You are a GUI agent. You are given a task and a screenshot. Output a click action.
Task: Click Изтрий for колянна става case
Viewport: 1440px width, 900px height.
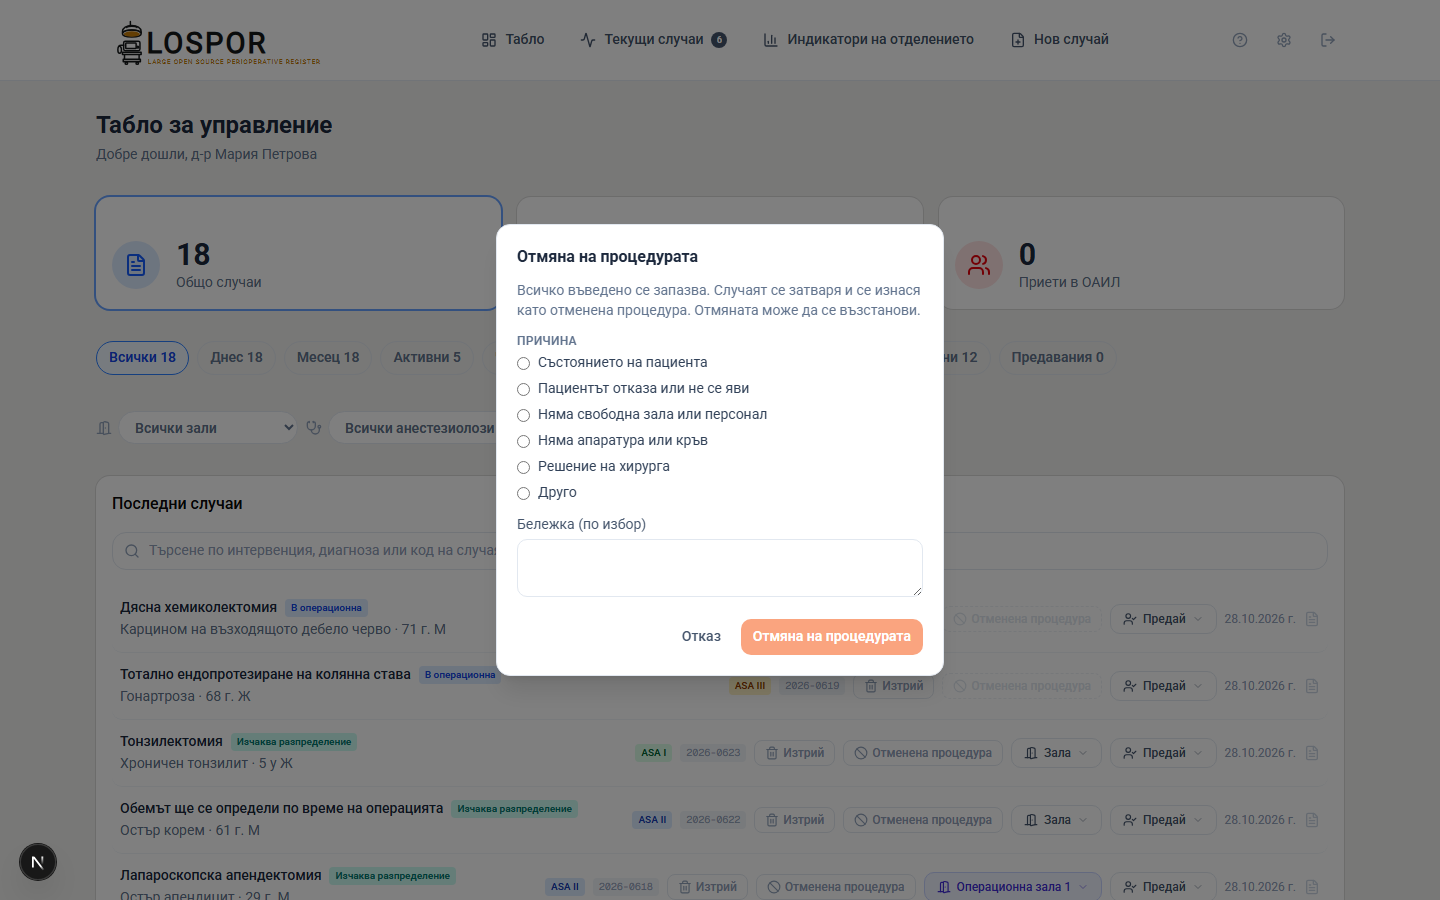pos(894,686)
